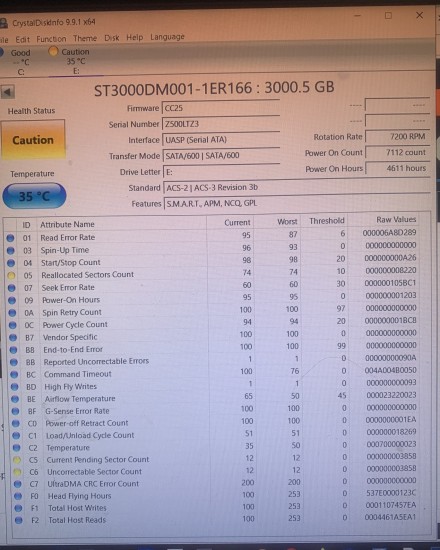Image resolution: width=440 pixels, height=550 pixels.
Task: Click the blue status icon for Power Cycle Count
Action: (x=13, y=325)
